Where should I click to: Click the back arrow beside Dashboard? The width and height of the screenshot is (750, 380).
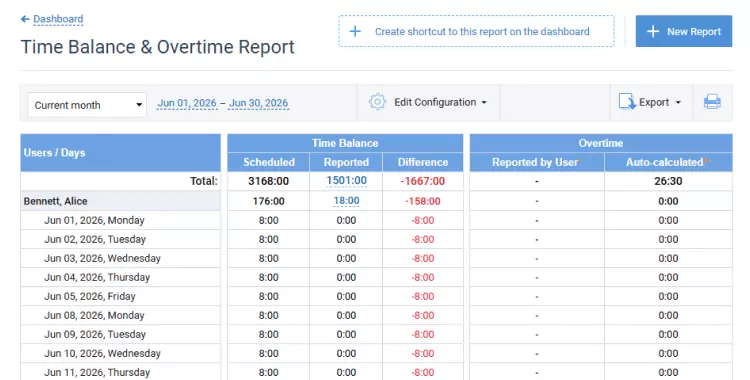pos(25,19)
